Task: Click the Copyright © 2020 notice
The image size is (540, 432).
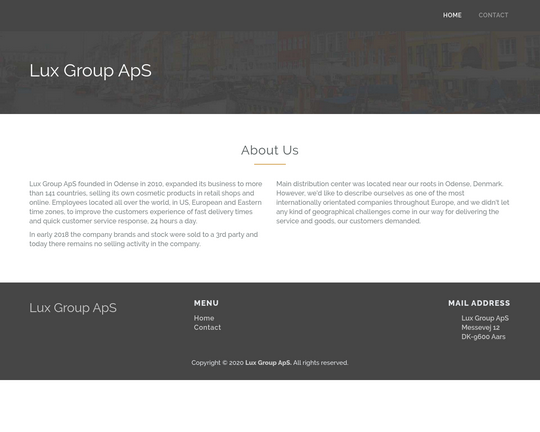Action: point(218,363)
